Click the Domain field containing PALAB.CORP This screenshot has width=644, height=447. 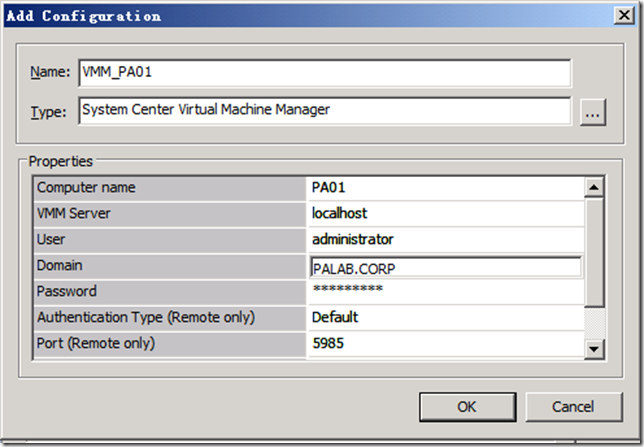(445, 268)
